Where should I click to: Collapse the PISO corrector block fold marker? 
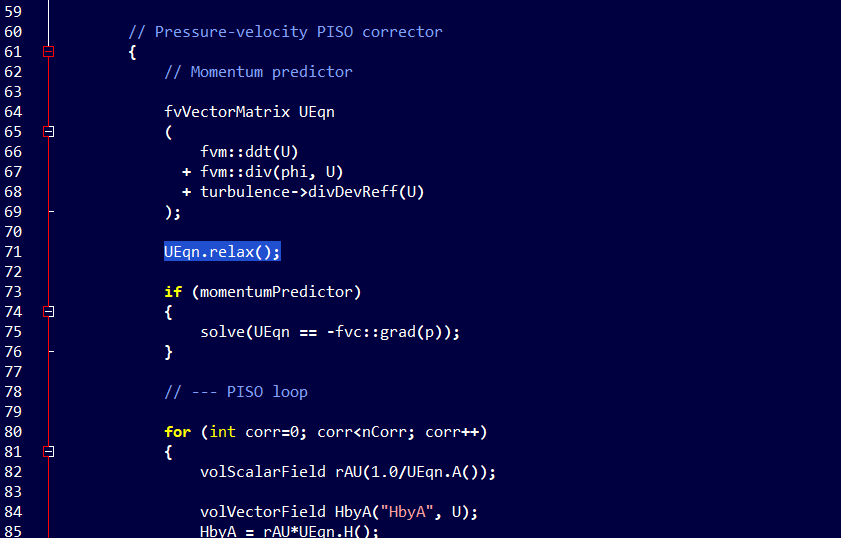coord(48,52)
